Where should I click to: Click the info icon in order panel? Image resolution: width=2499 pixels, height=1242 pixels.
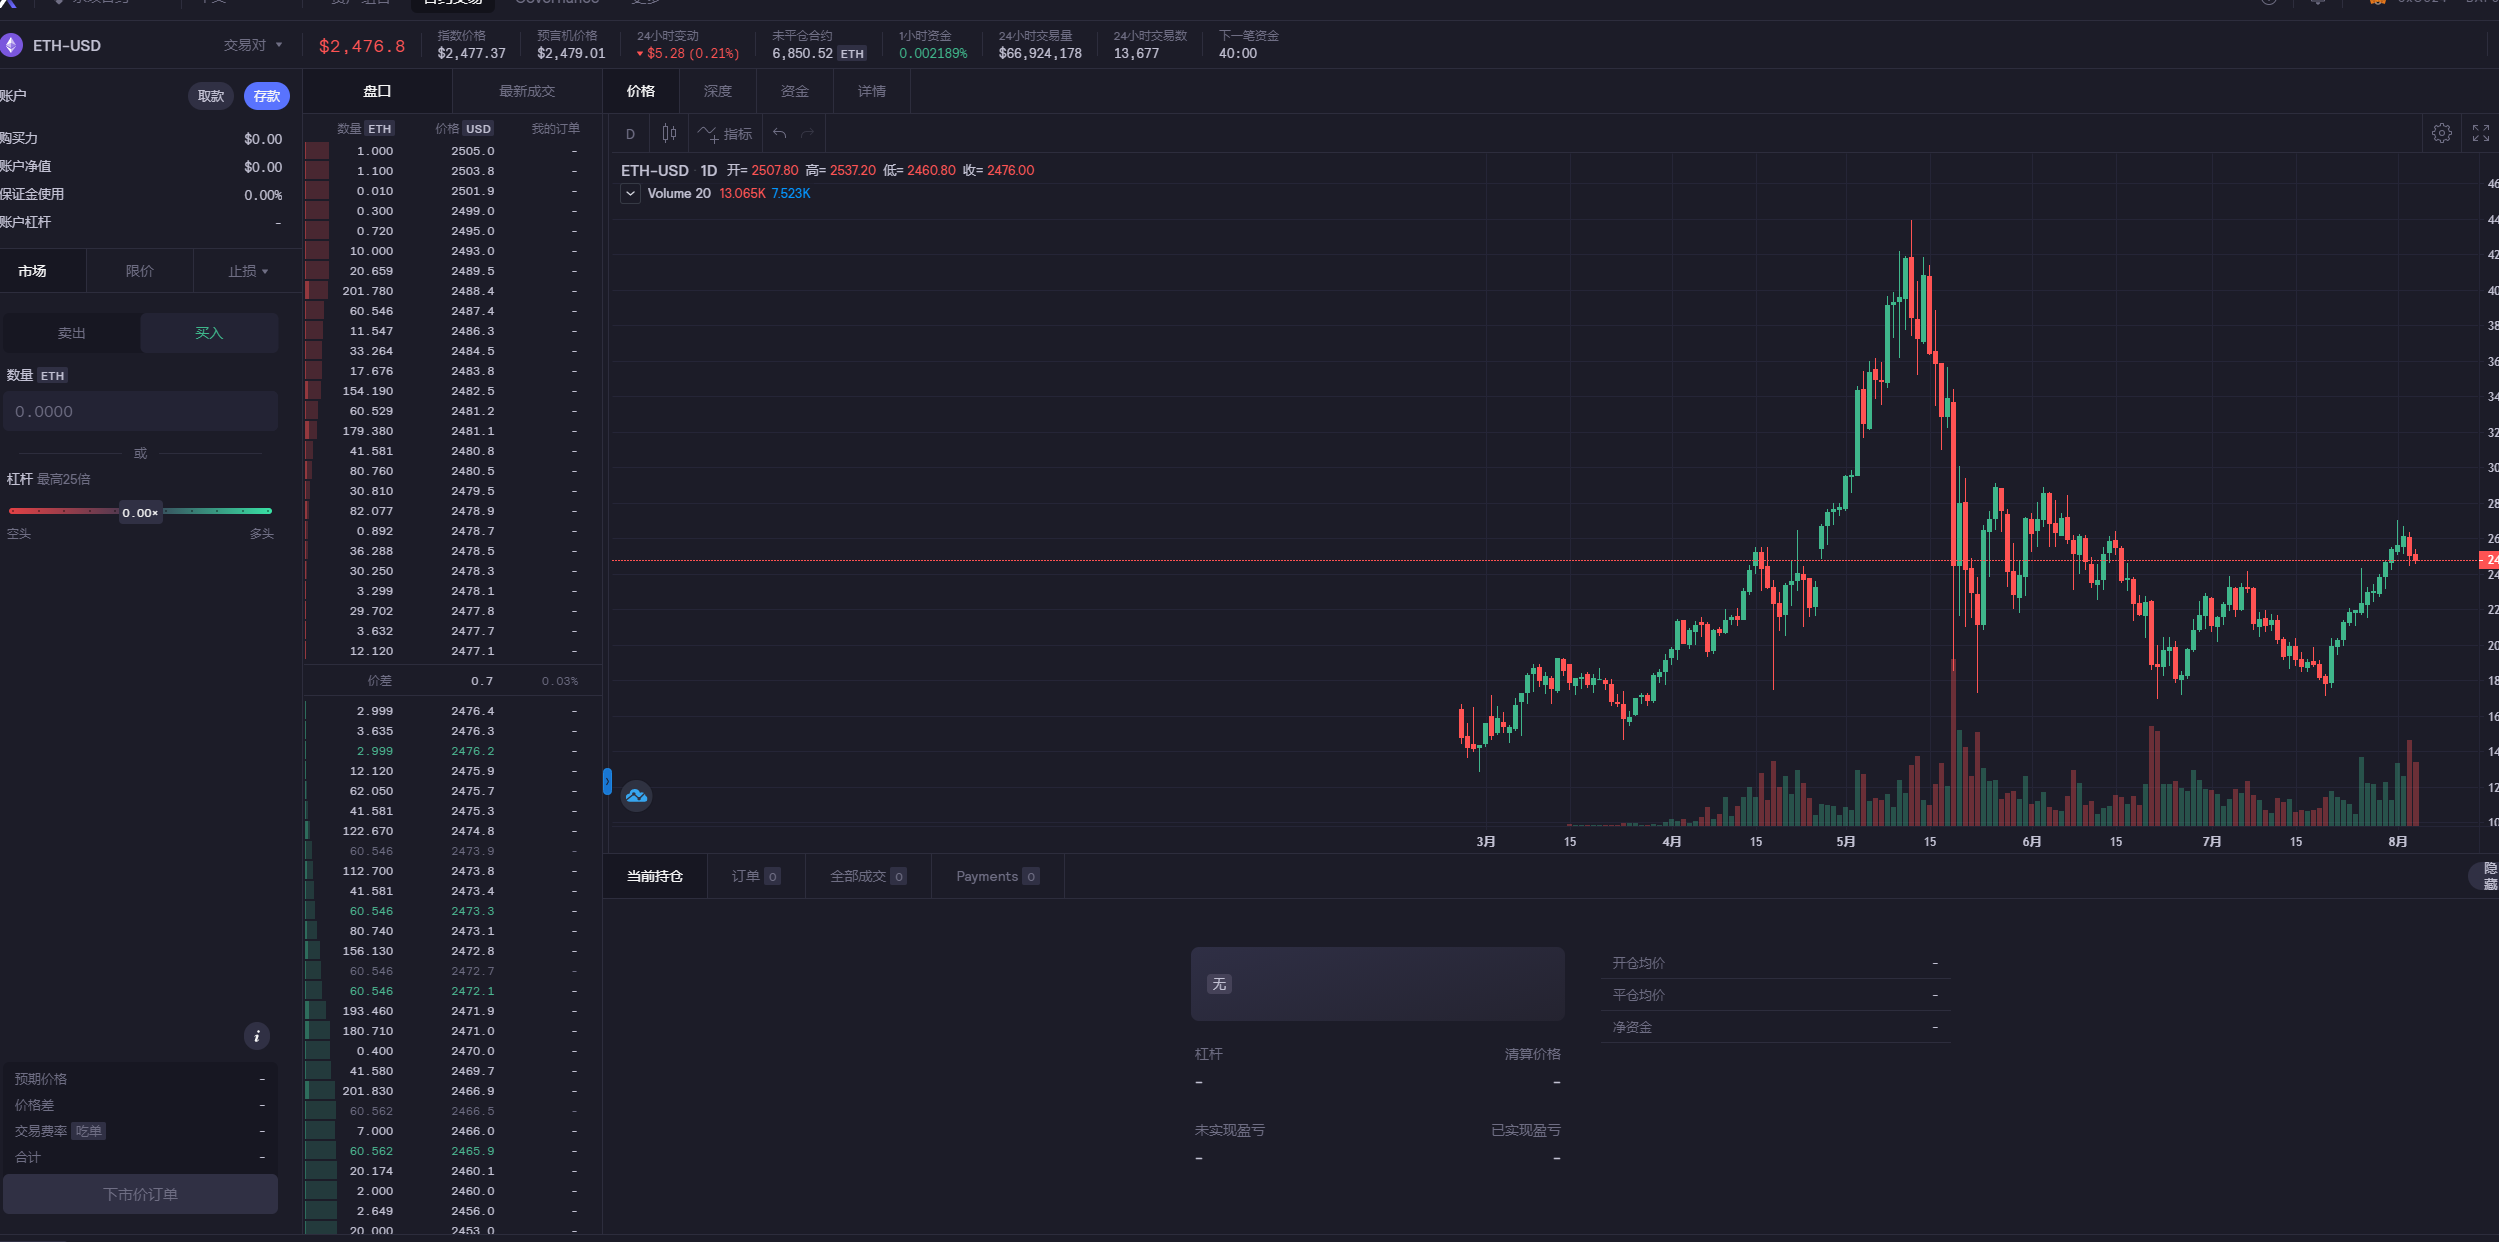coord(257,1036)
